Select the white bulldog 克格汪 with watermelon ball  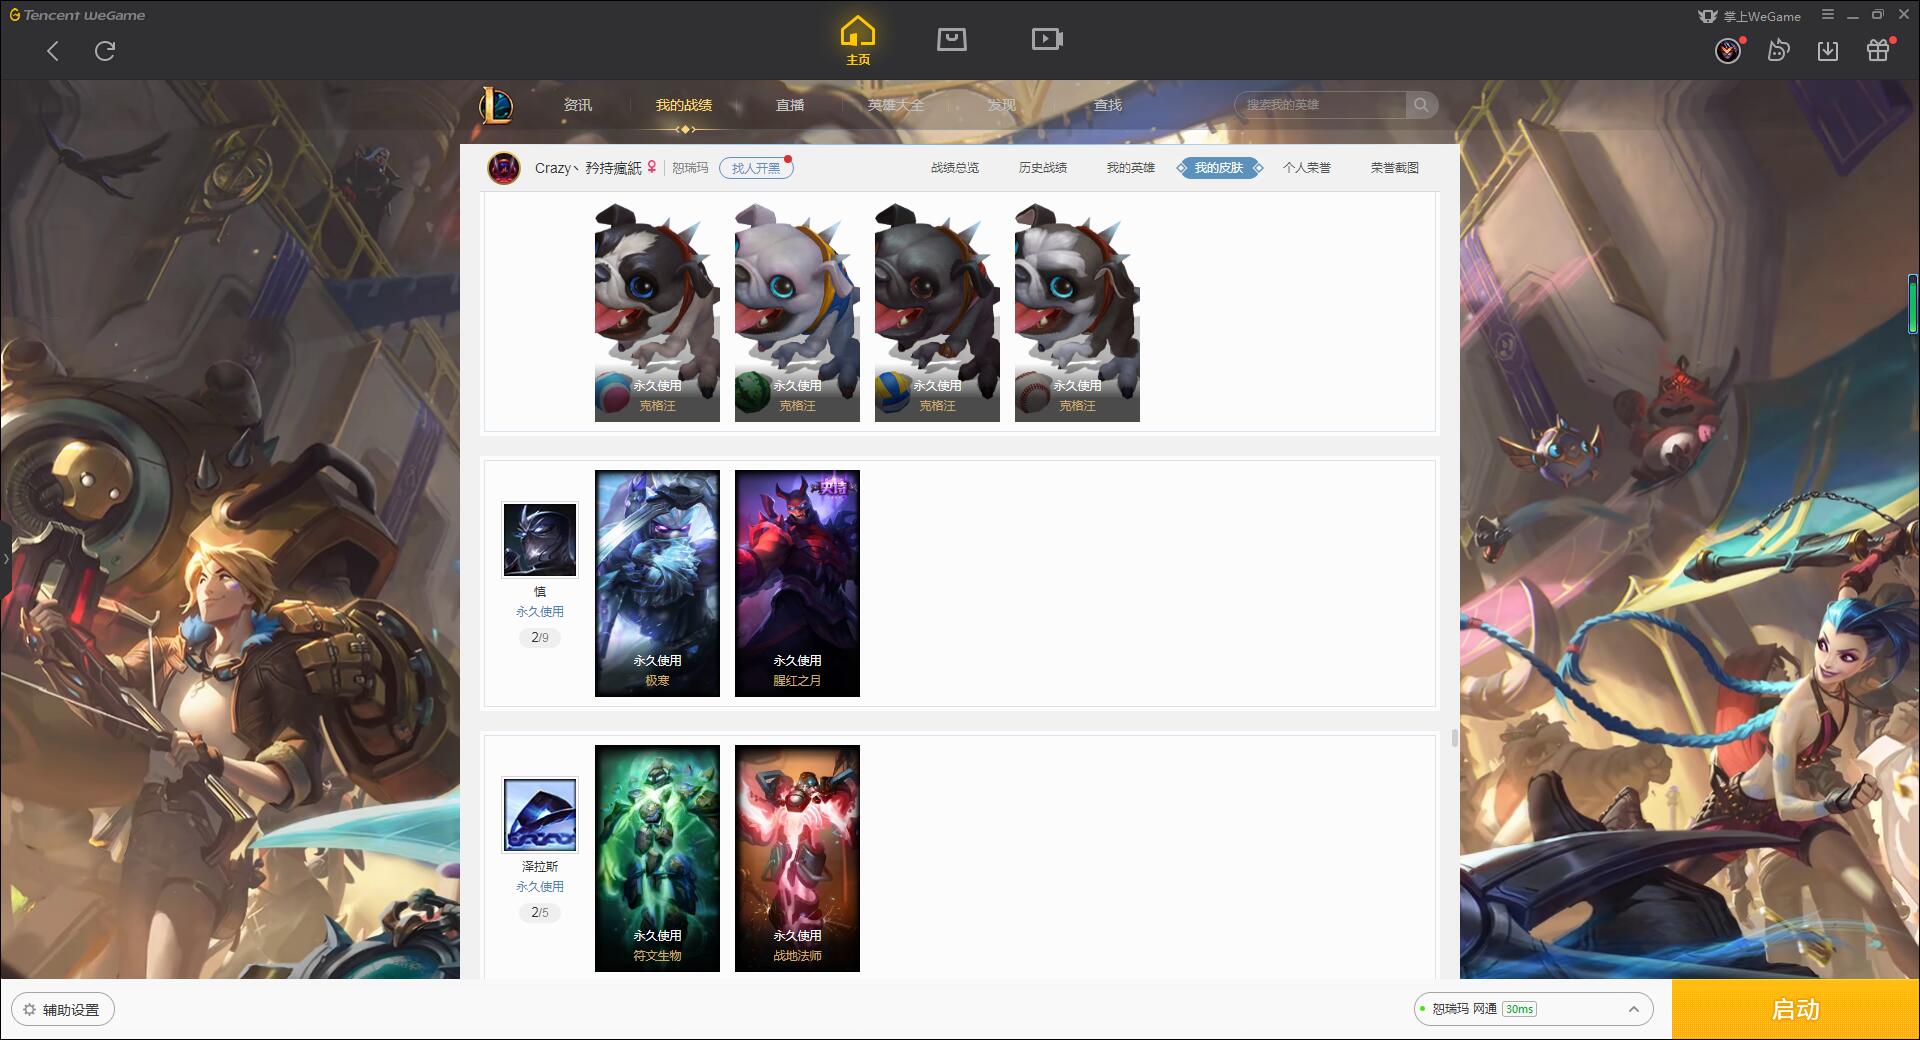tap(797, 312)
